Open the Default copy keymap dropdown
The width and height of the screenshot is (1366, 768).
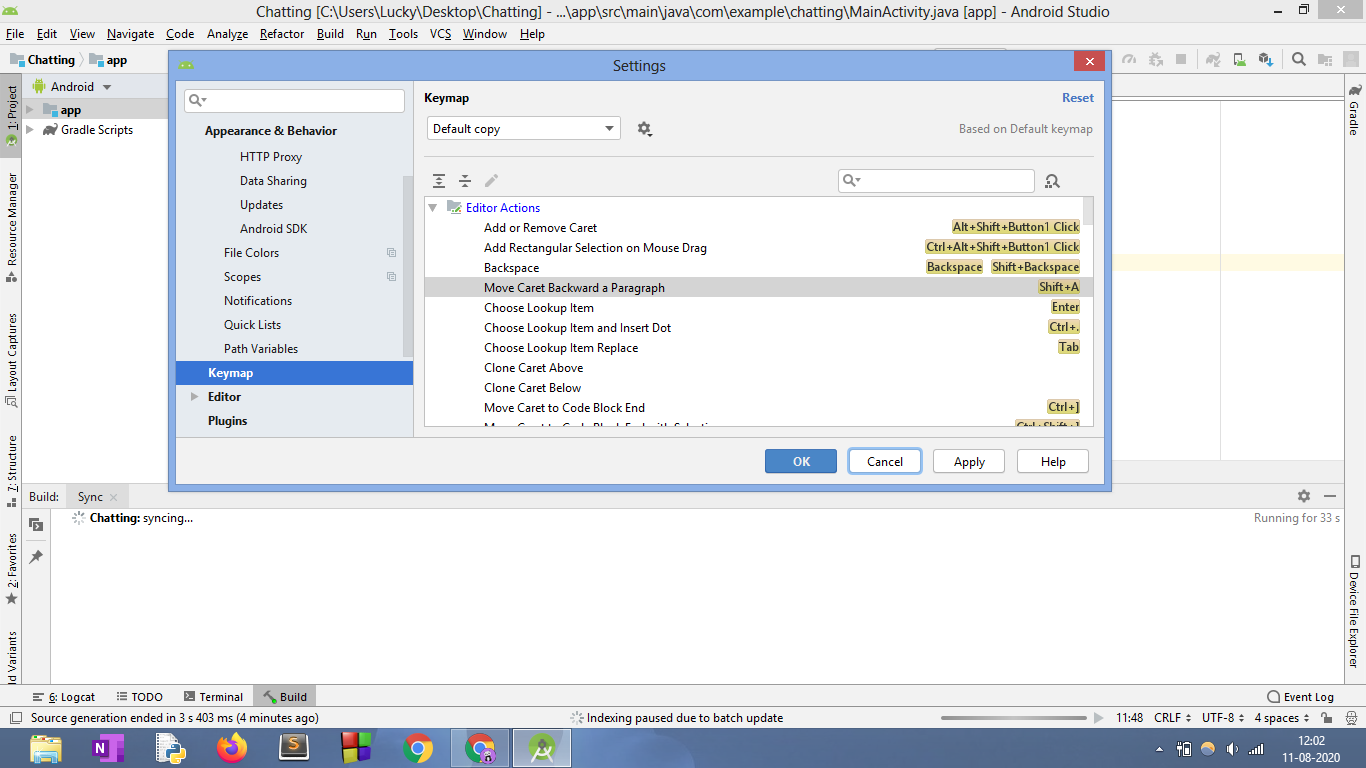coord(524,129)
